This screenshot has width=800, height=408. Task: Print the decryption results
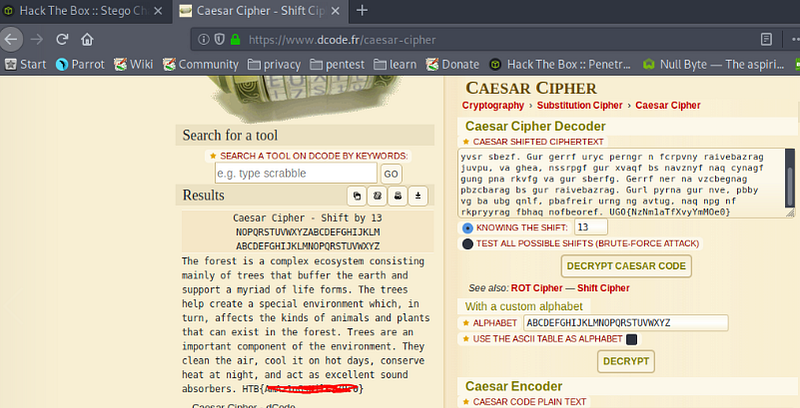click(397, 196)
